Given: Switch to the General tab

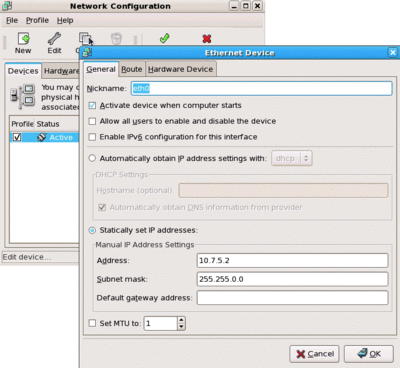Looking at the screenshot, I should (101, 69).
